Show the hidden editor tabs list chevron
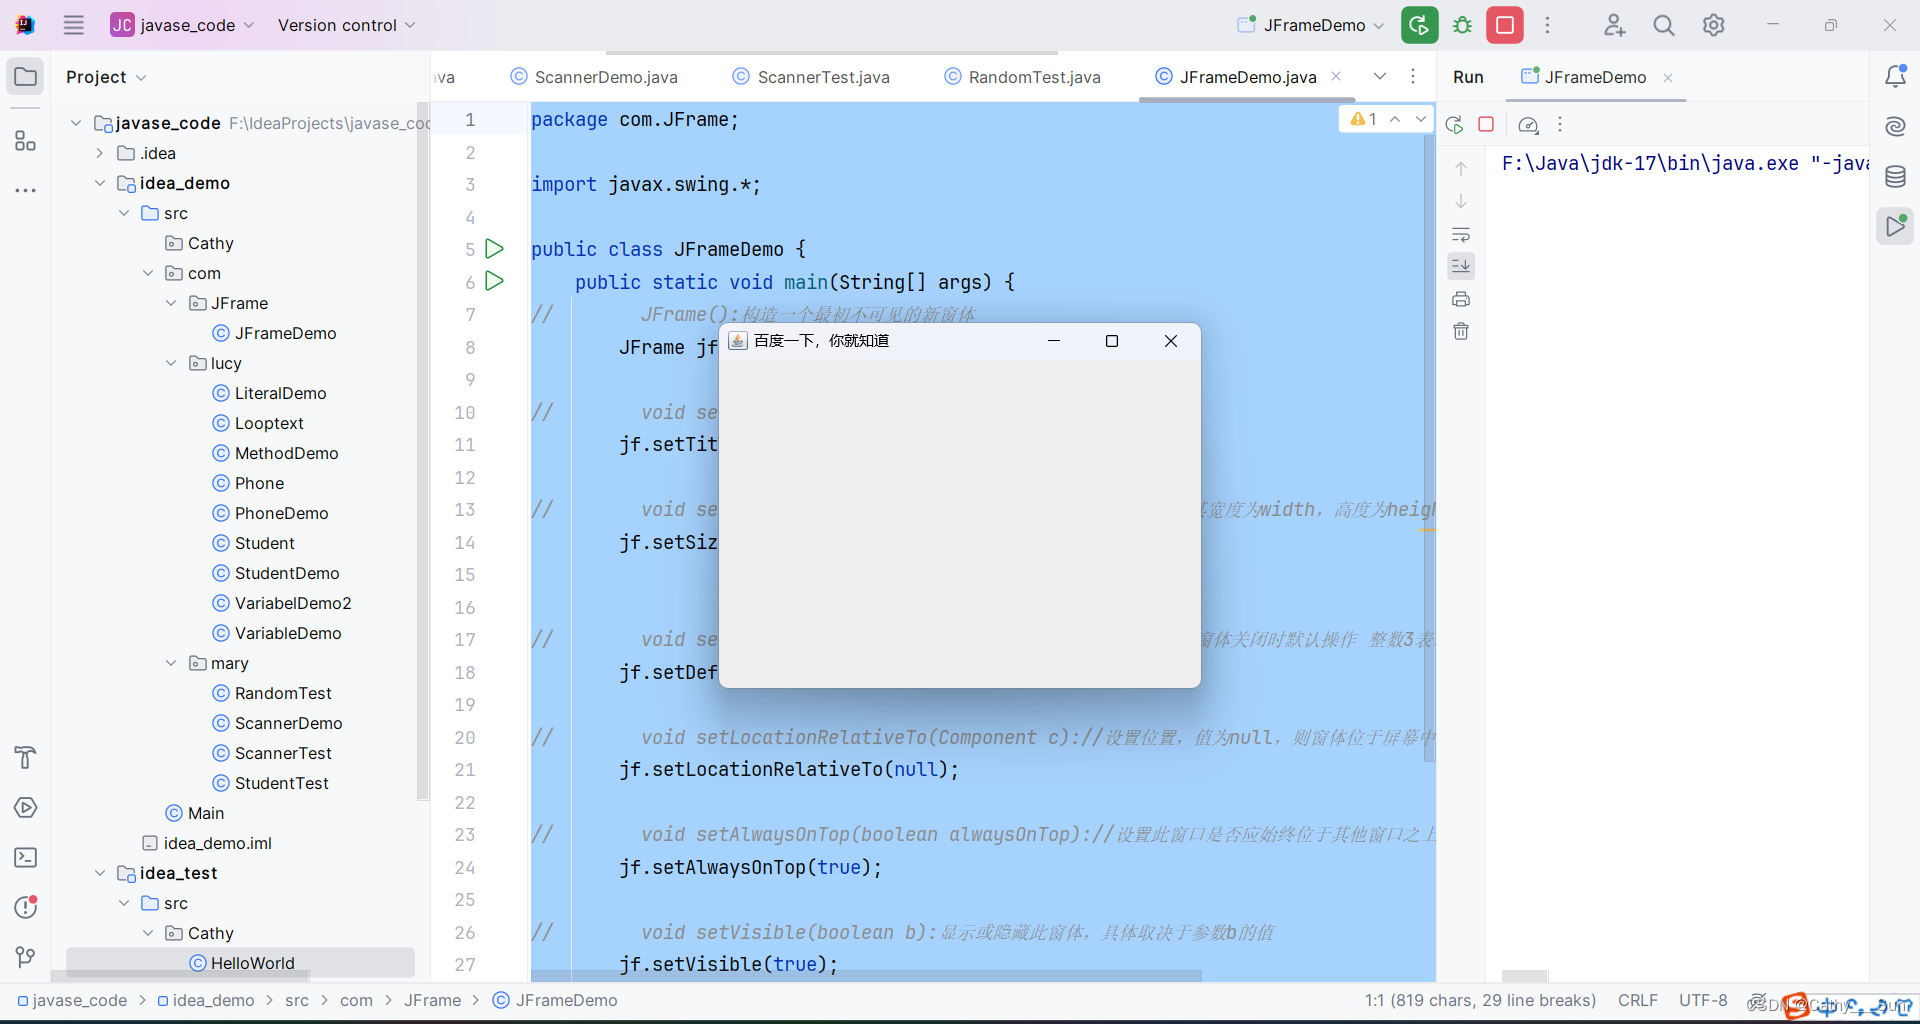Viewport: 1920px width, 1024px height. click(x=1380, y=76)
